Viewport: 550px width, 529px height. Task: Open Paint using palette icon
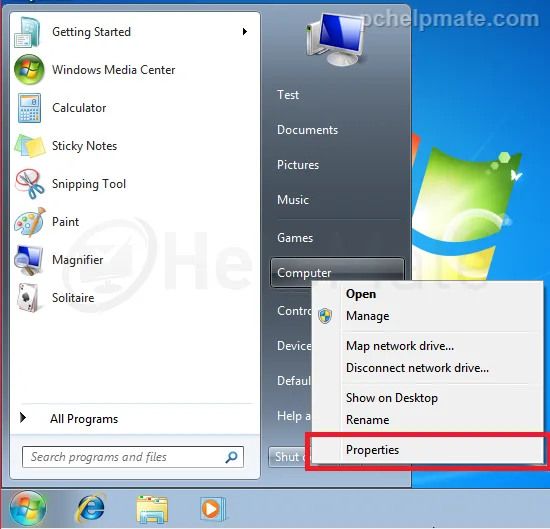coord(30,222)
